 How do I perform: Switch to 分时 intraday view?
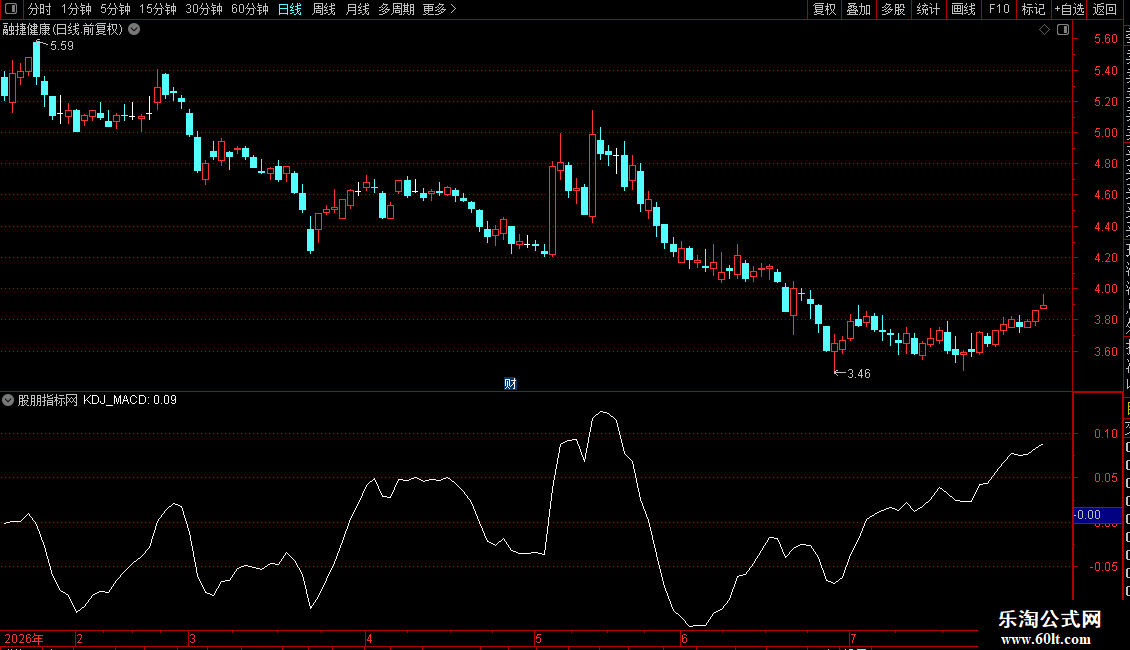40,9
